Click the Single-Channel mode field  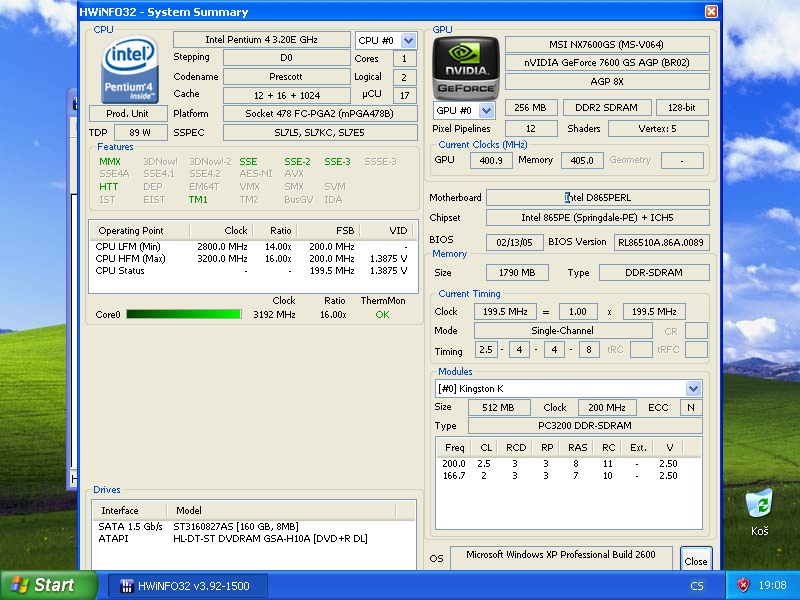563,331
